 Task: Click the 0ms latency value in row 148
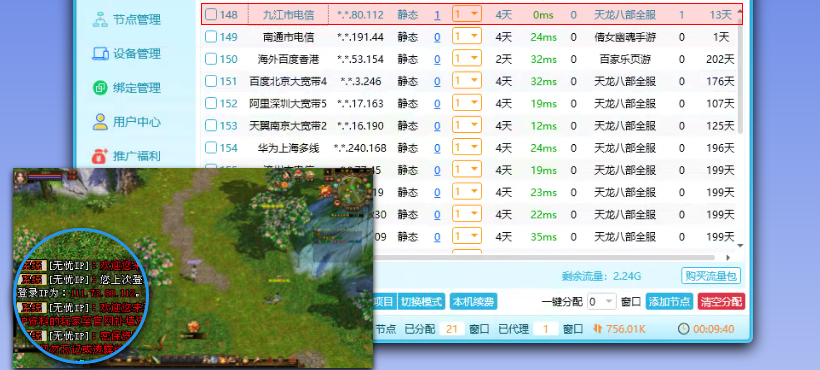coord(543,15)
